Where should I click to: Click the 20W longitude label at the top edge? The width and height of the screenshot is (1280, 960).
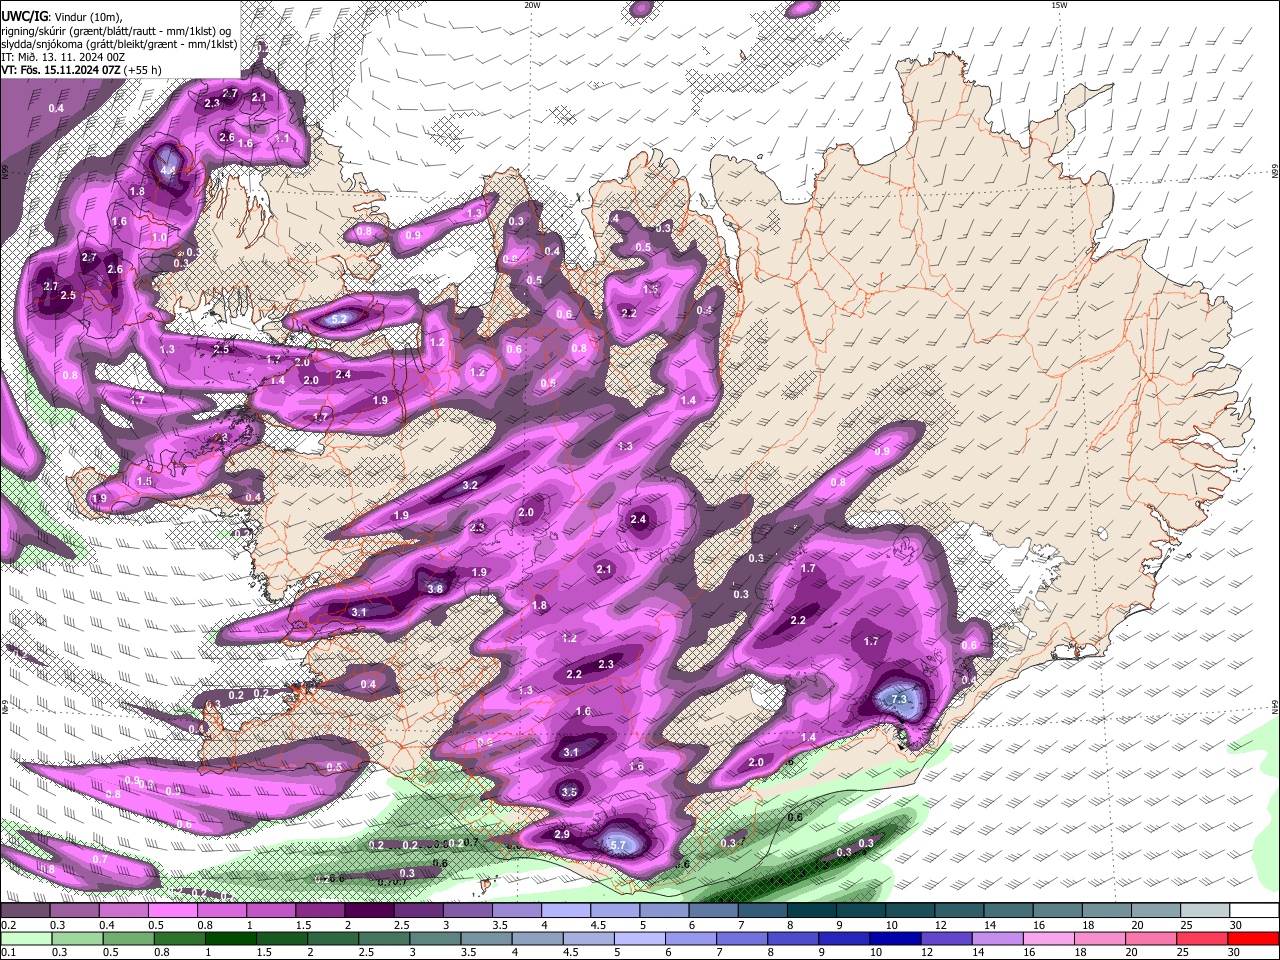tap(533, 5)
